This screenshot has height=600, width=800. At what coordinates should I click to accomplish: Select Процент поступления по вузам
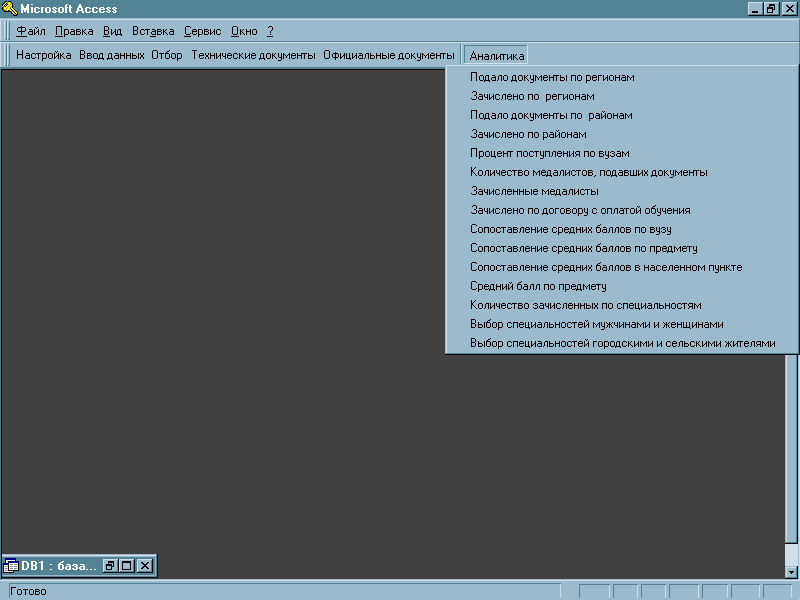click(622, 153)
